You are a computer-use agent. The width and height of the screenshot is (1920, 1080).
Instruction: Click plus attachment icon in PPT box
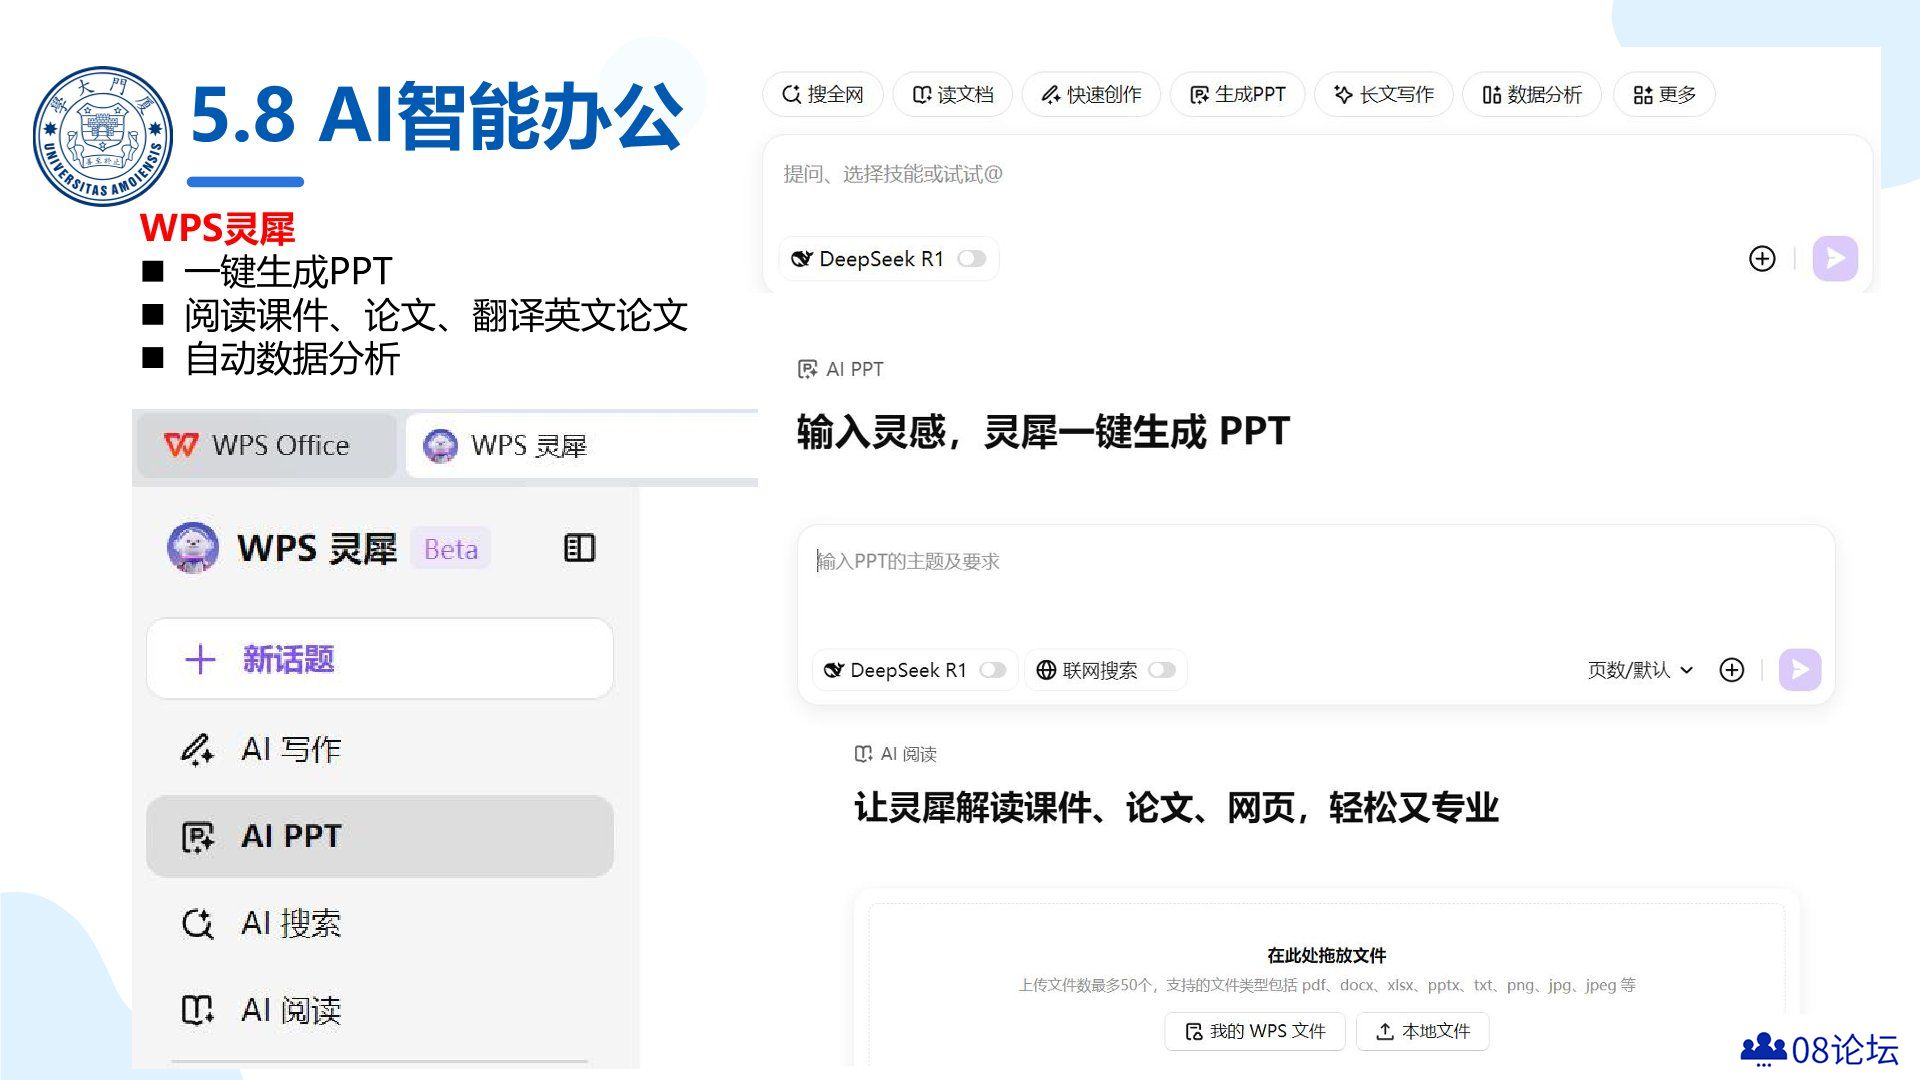click(x=1732, y=670)
